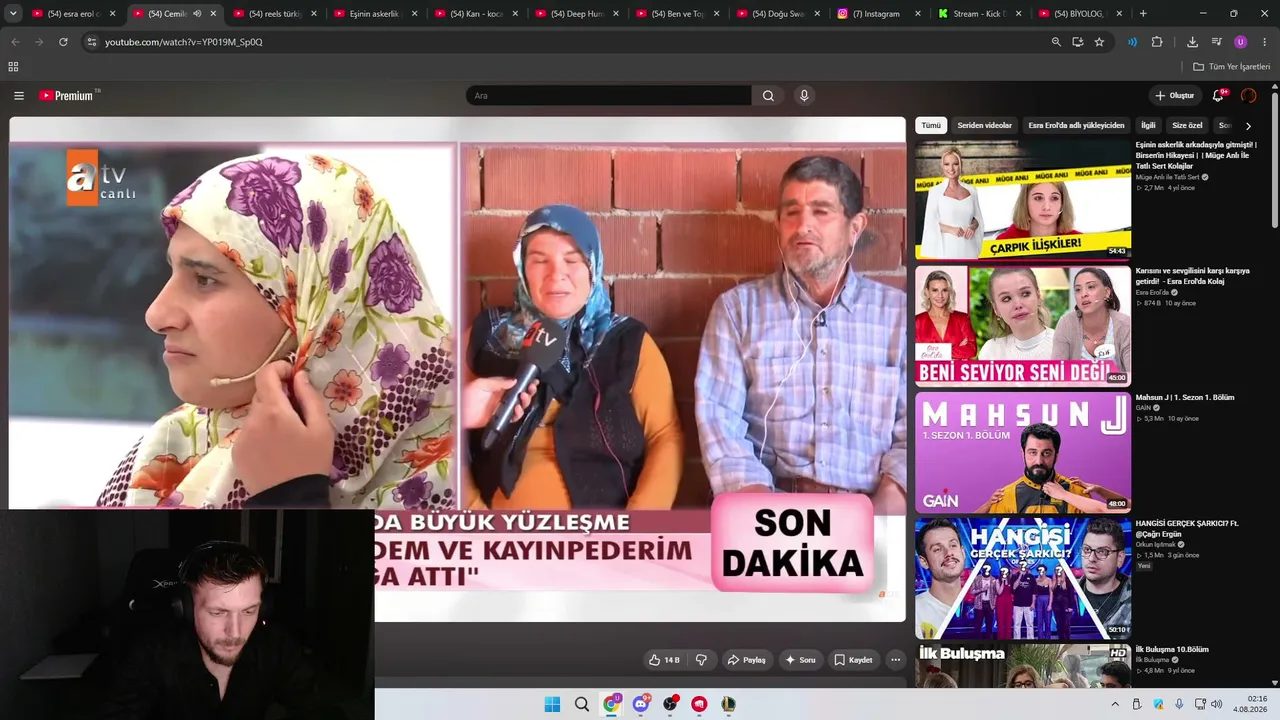Click the search magnifier button on YouTube
This screenshot has height=720, width=1280.
coord(768,96)
